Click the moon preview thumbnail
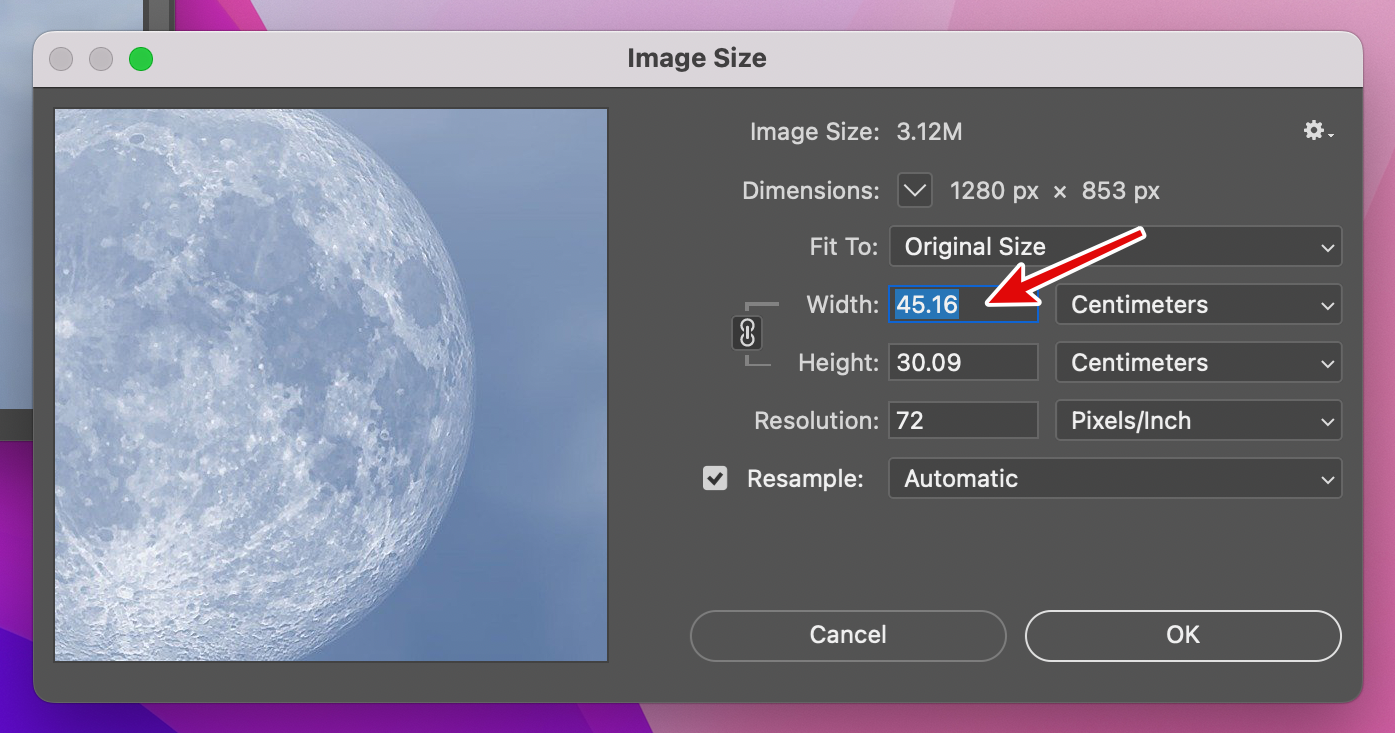The height and width of the screenshot is (733, 1395). pos(331,385)
